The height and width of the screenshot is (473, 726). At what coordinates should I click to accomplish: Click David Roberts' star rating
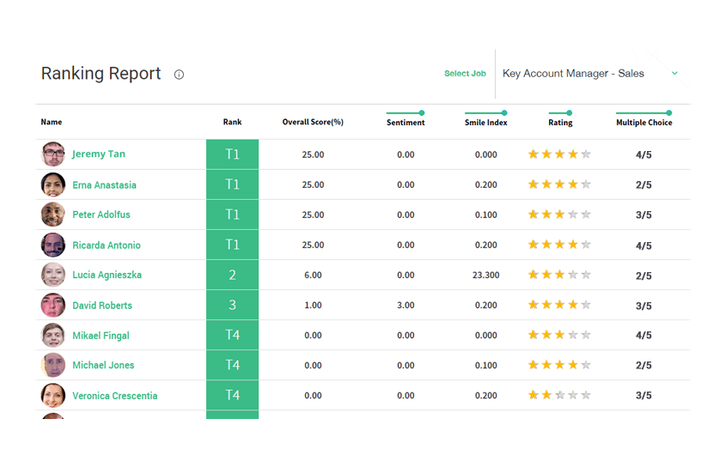(559, 305)
